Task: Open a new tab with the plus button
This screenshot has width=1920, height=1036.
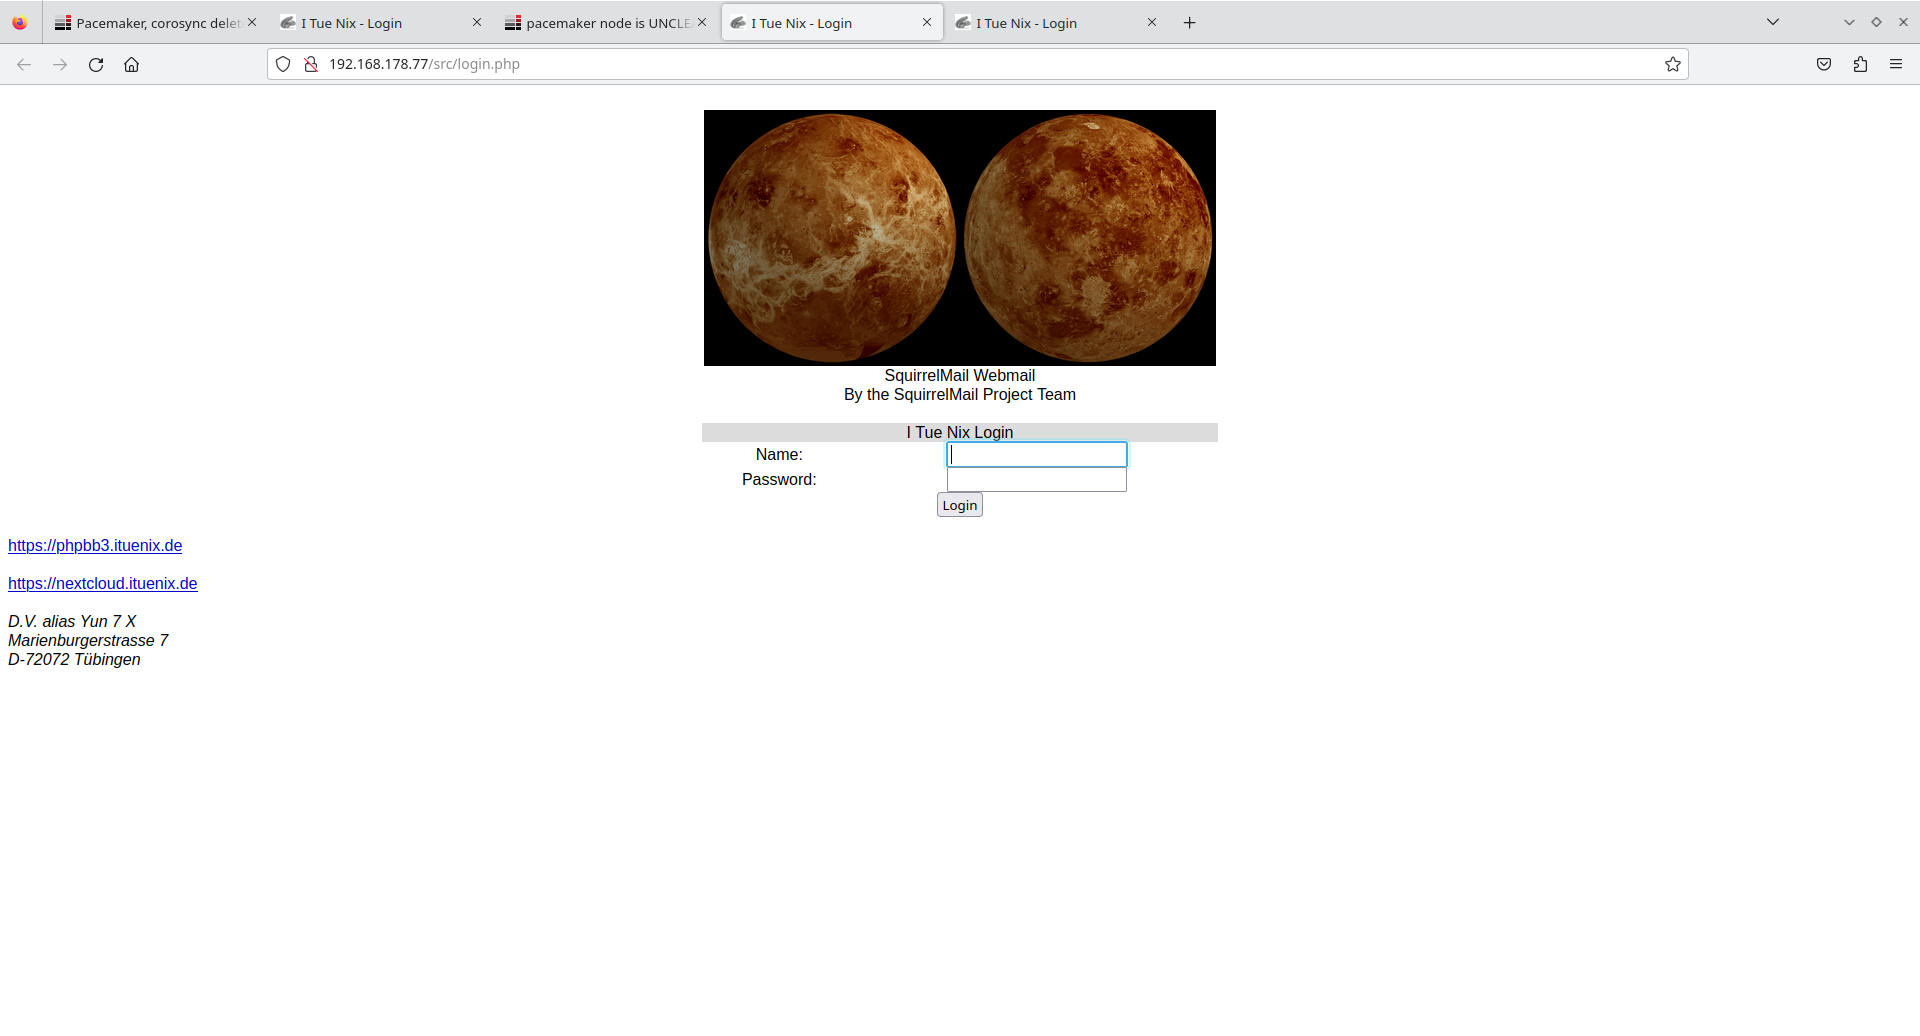Action: (x=1189, y=22)
